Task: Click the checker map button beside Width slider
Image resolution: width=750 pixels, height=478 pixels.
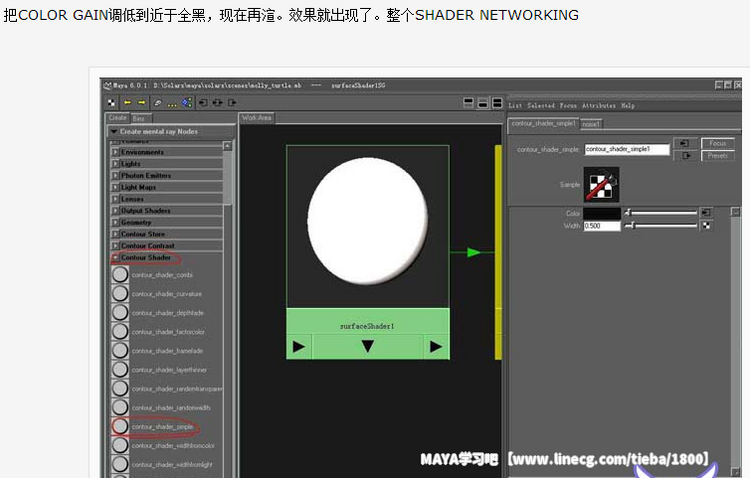Action: 706,225
